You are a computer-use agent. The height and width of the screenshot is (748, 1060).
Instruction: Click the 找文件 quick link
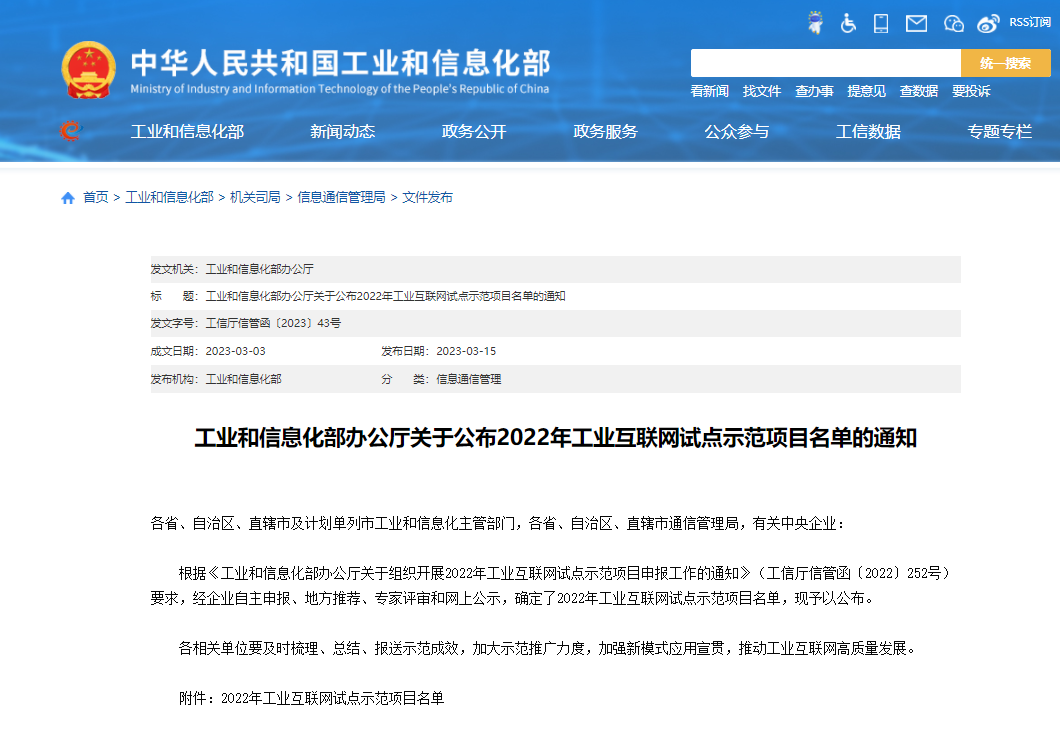tap(762, 91)
